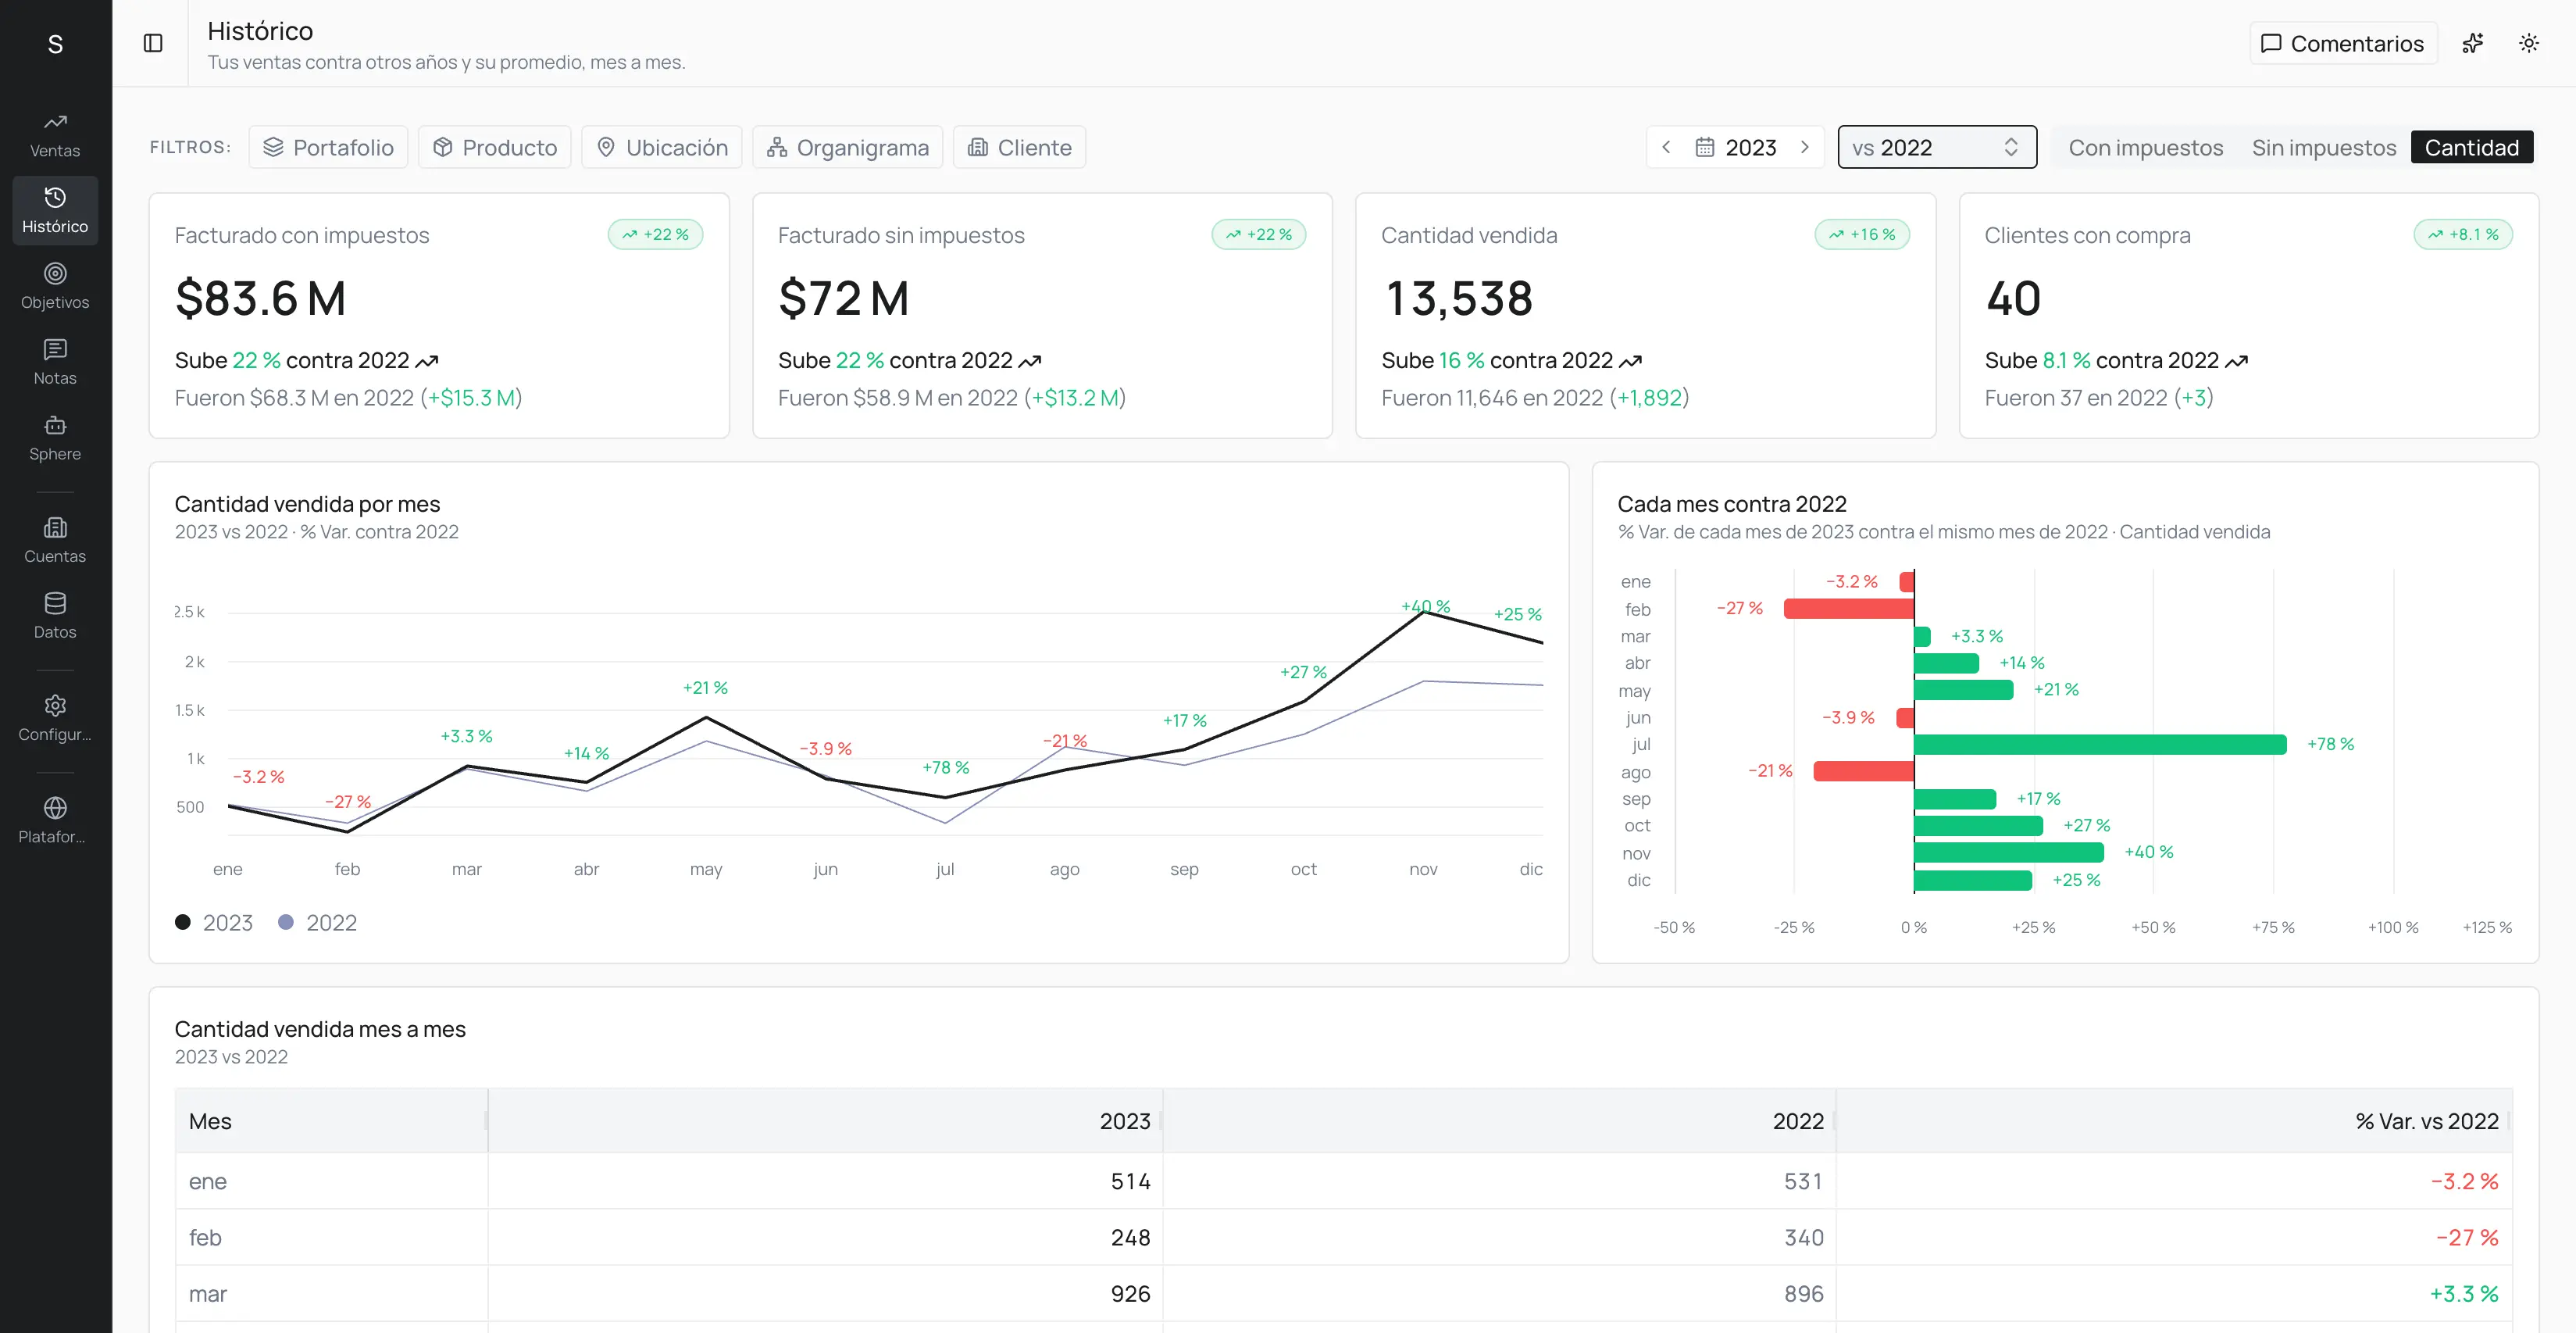Click the feb −27 % red bar

[x=1848, y=608]
